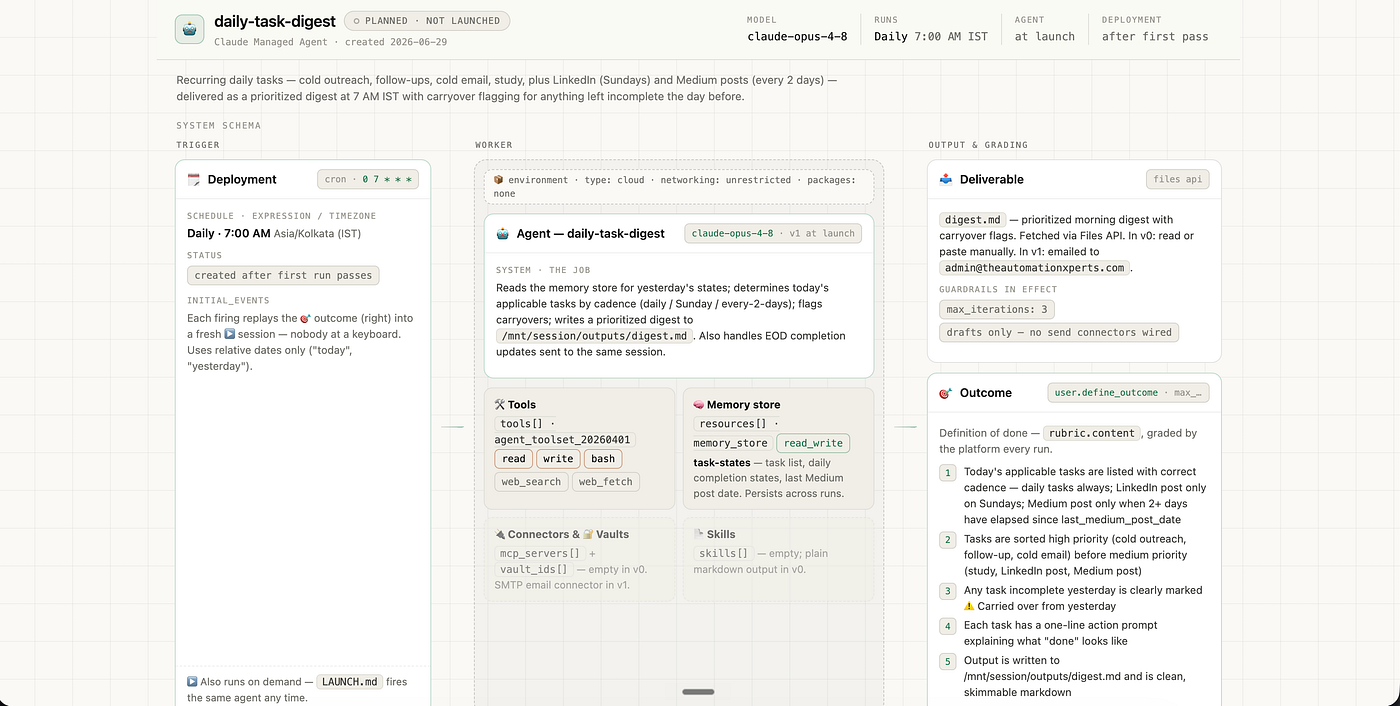Click the play icon before 'session — nobody'

(x=230, y=334)
